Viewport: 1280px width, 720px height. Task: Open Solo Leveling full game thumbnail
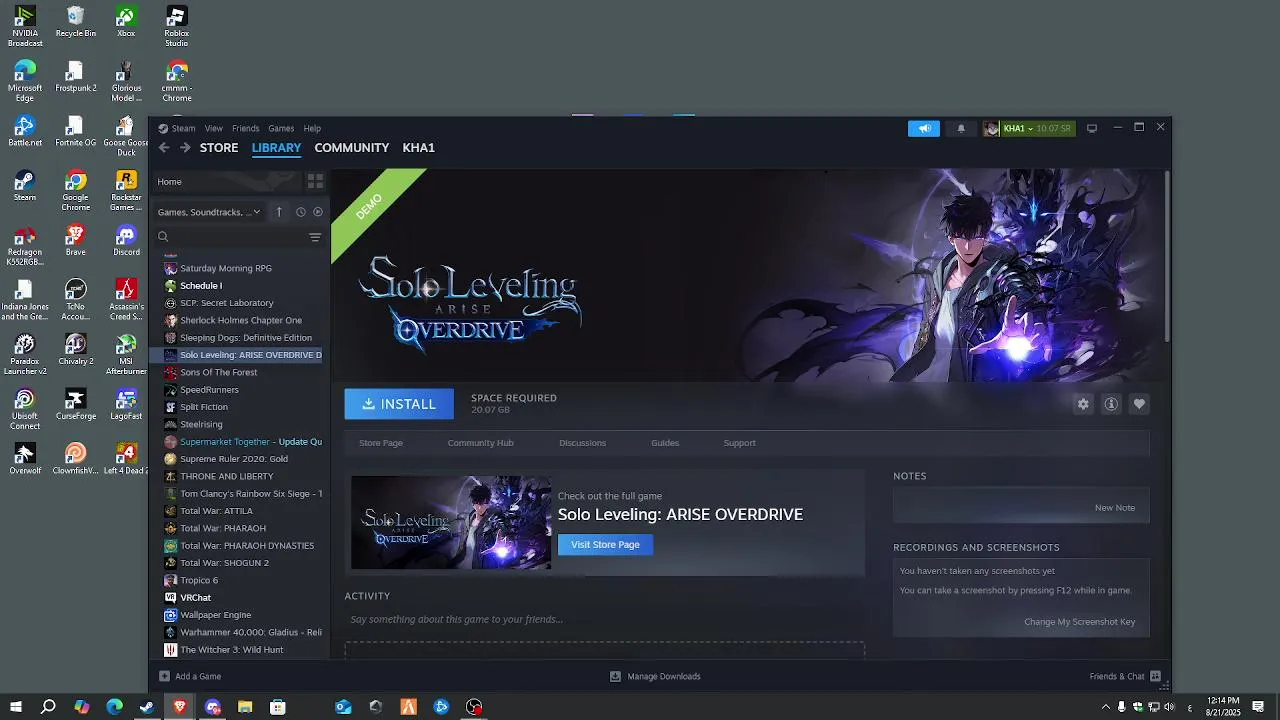coord(451,523)
